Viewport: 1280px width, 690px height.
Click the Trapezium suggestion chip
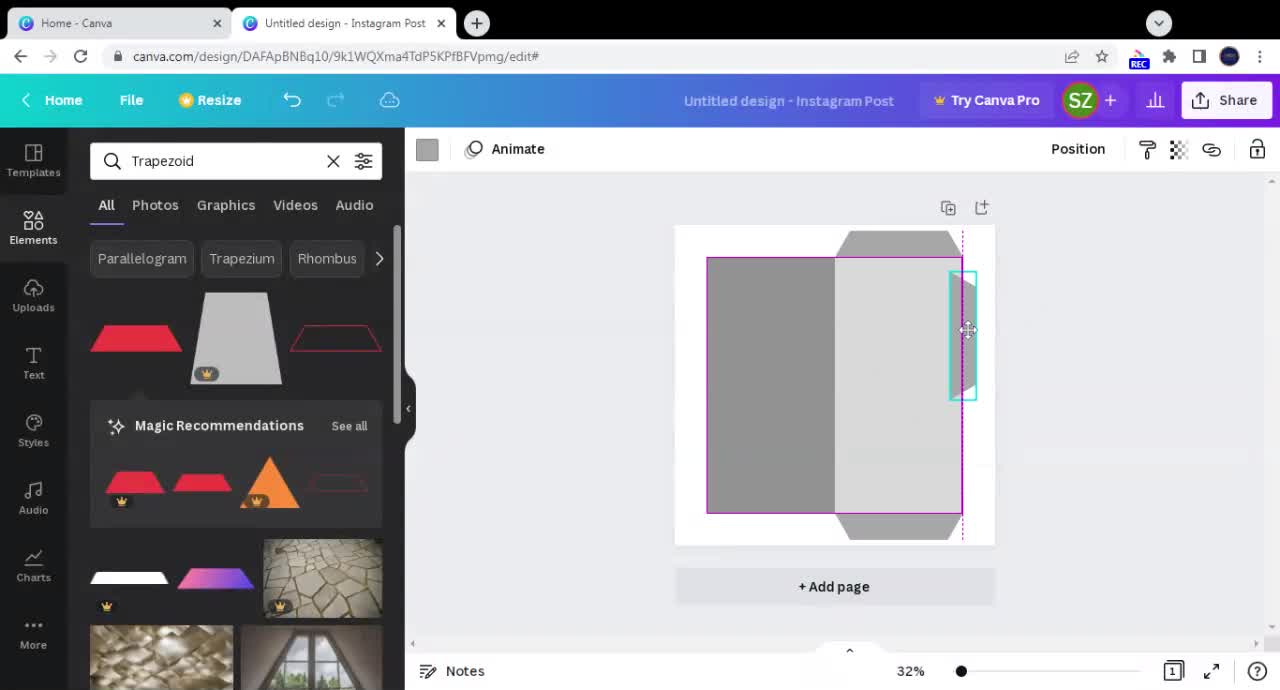(x=242, y=259)
